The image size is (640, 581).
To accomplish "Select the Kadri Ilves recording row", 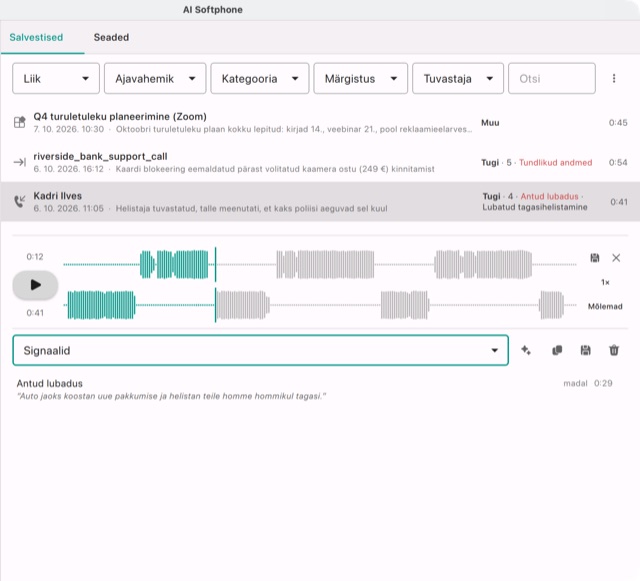I will point(320,202).
